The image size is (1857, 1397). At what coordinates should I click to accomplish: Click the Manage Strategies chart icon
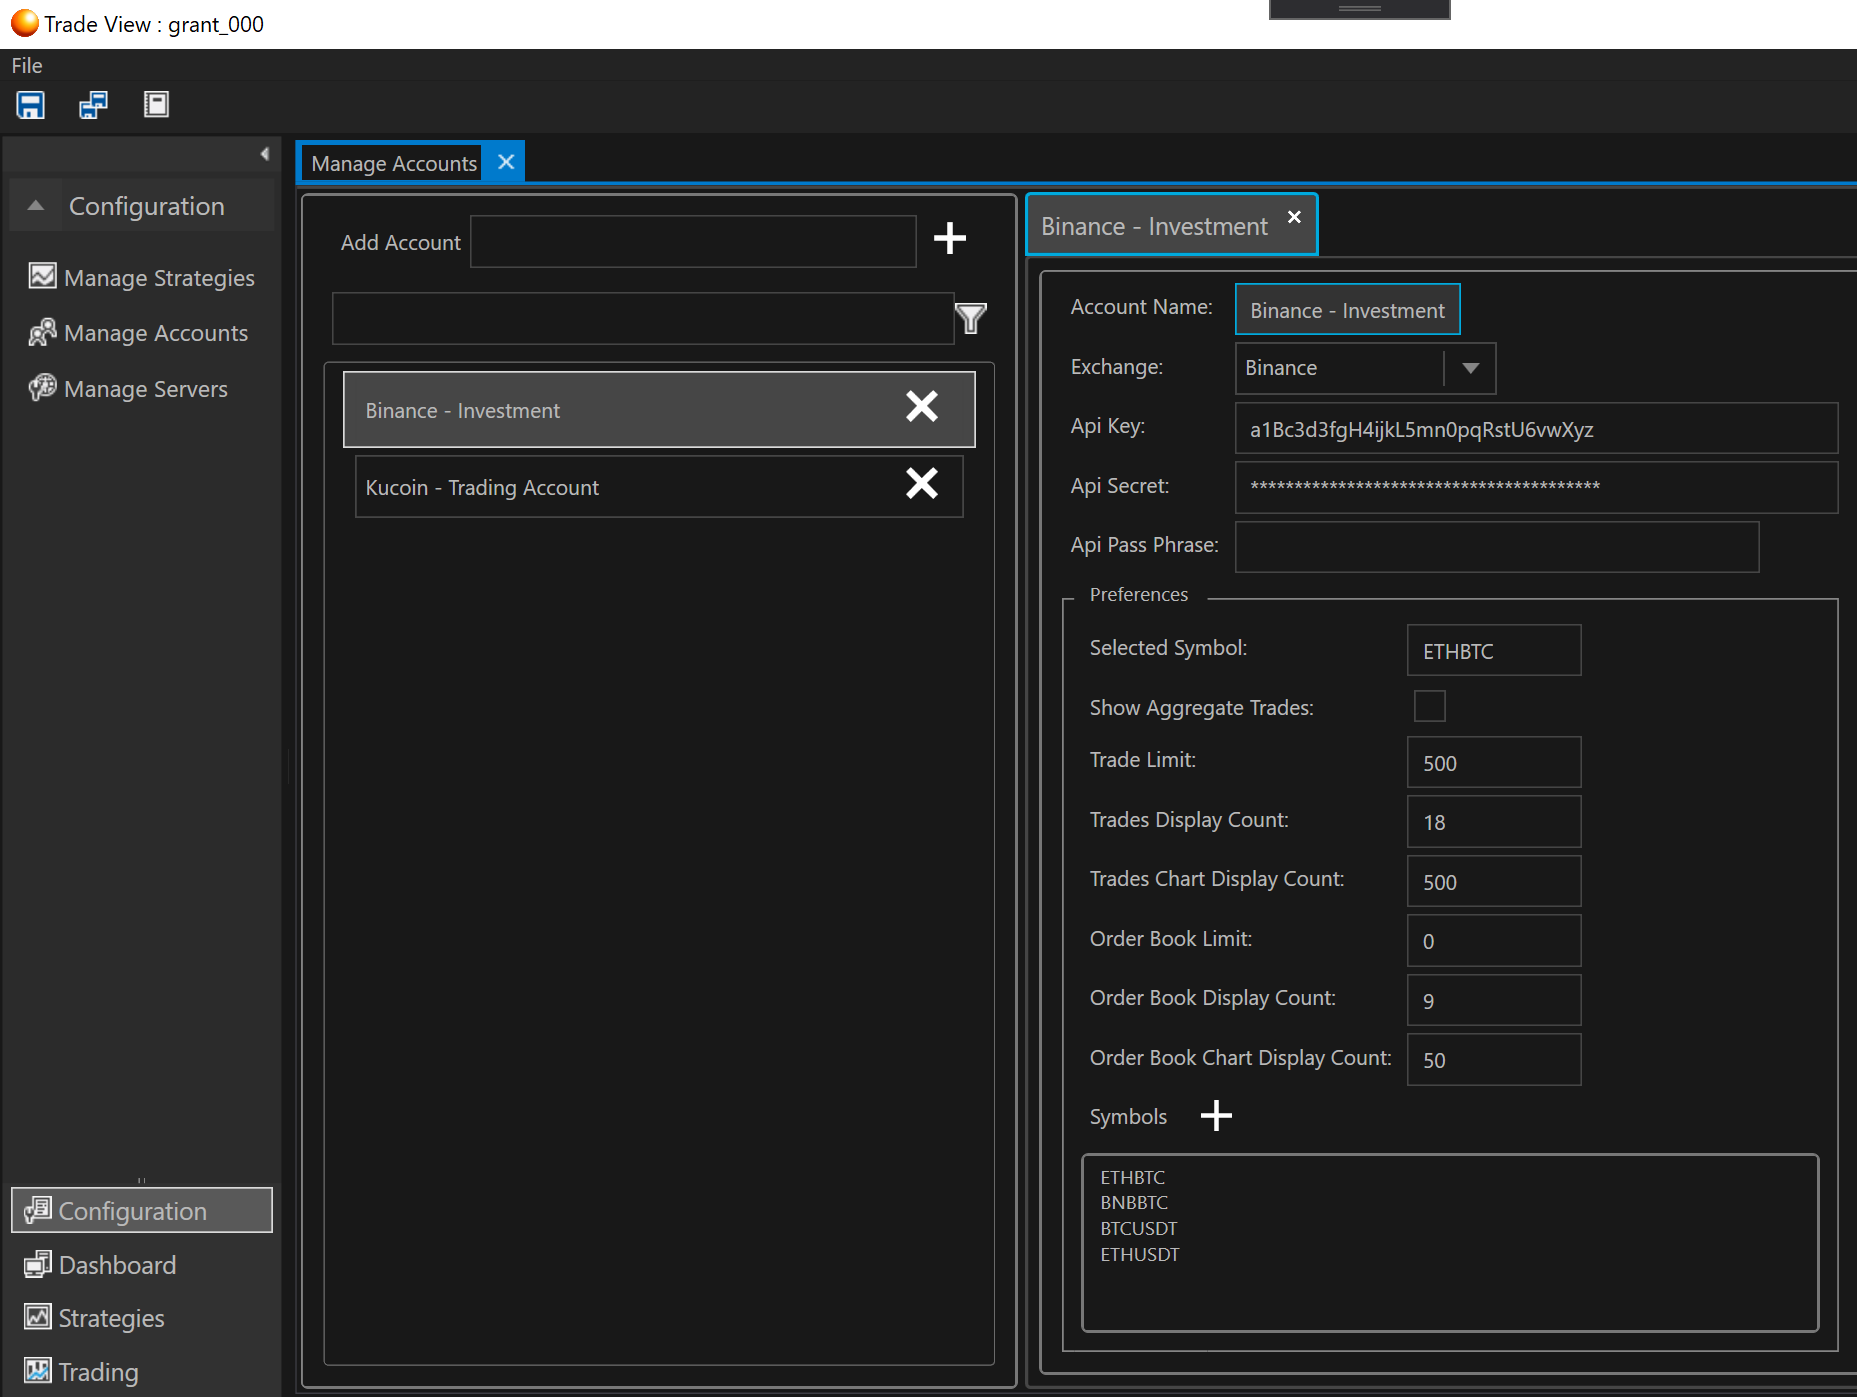click(42, 276)
